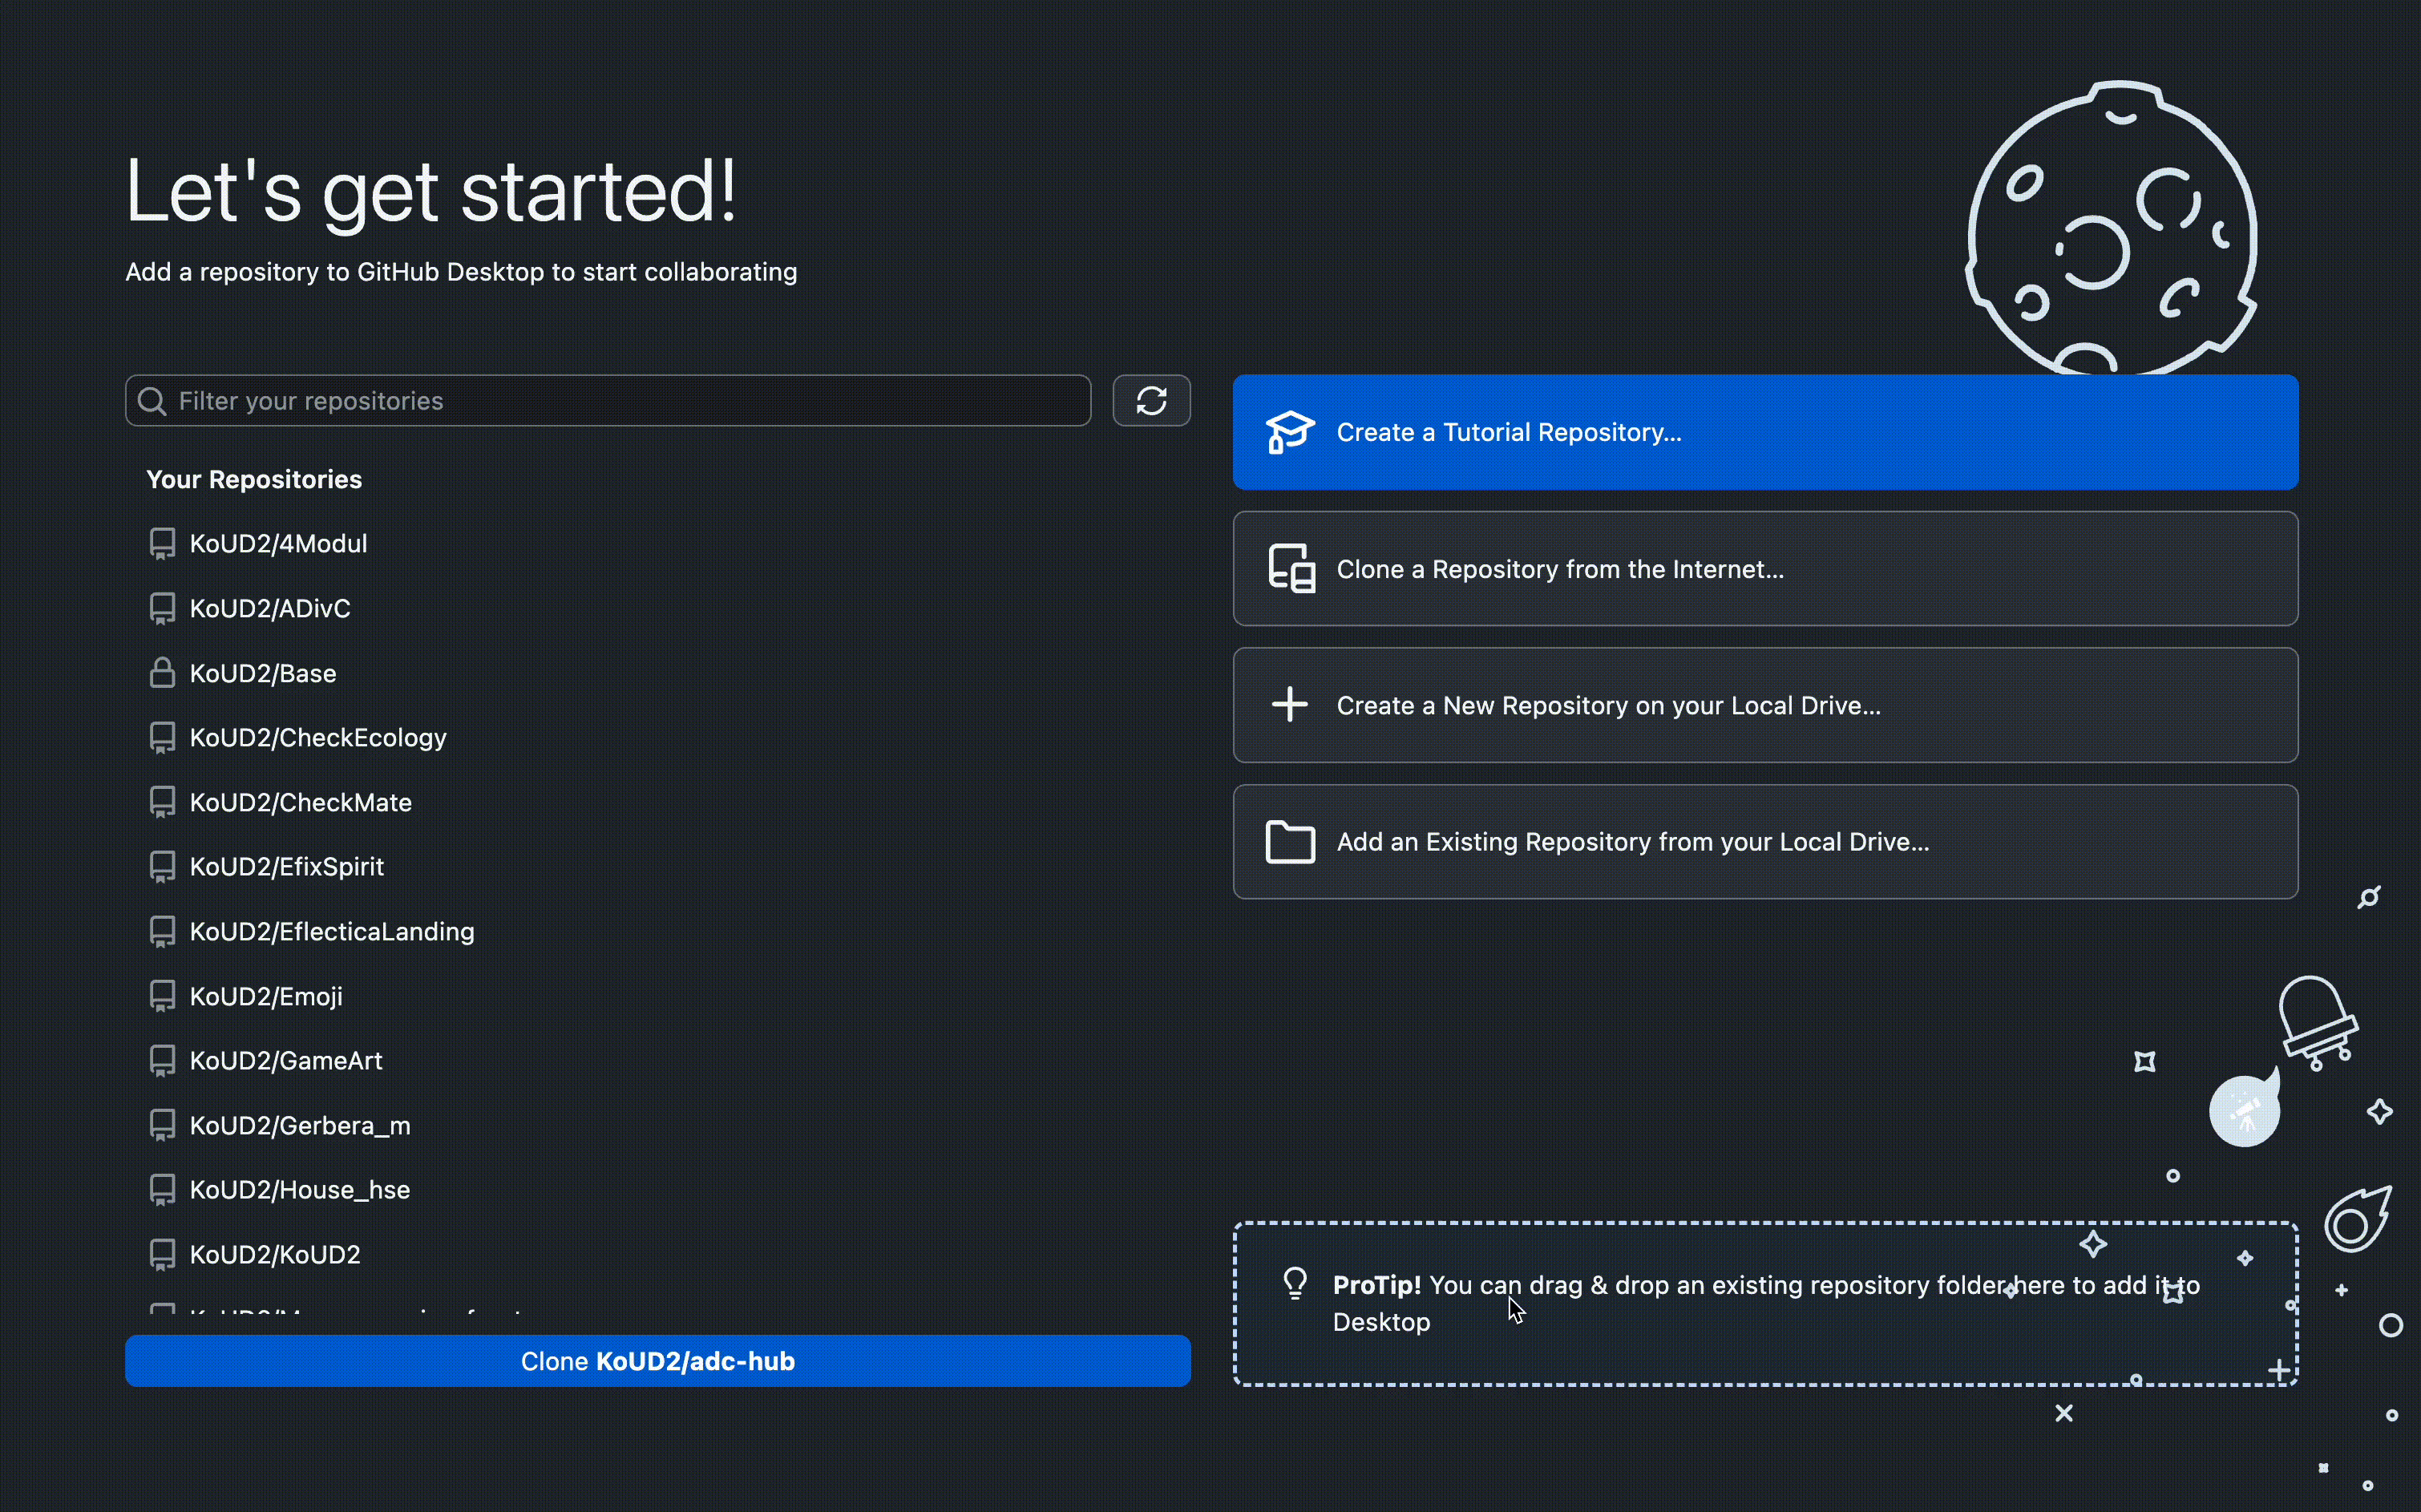Screen dimensions: 2421x1512
Task: Click the repo icon beside KoUD2/House_hse
Action: pos(162,1190)
